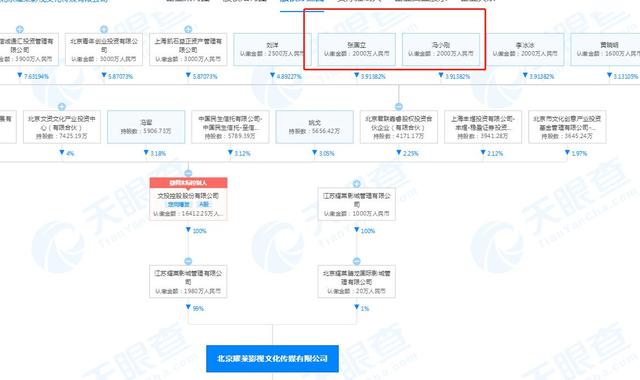Collapse minus icon above 20万人民币 cinema node

pos(357,261)
